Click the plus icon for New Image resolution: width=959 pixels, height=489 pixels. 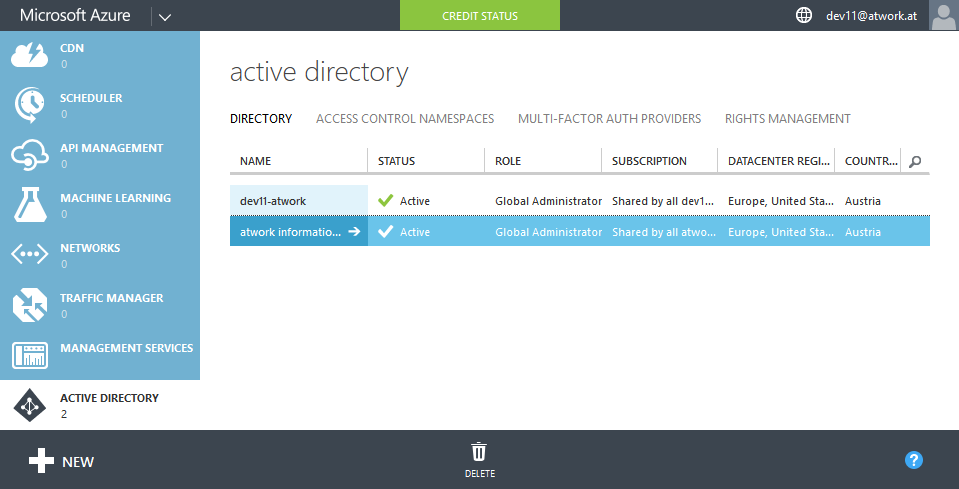pyautogui.click(x=41, y=461)
